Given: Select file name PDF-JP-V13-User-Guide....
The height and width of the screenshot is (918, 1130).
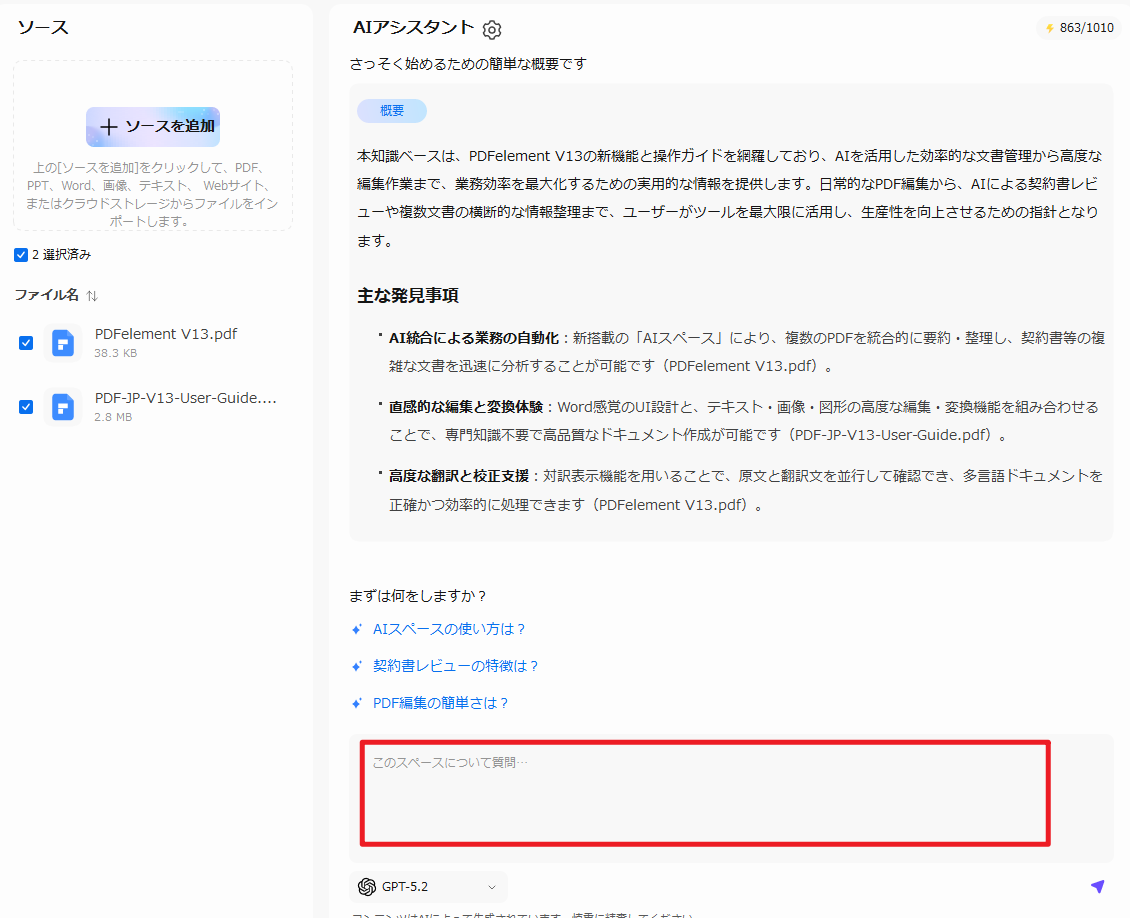Looking at the screenshot, I should [186, 398].
